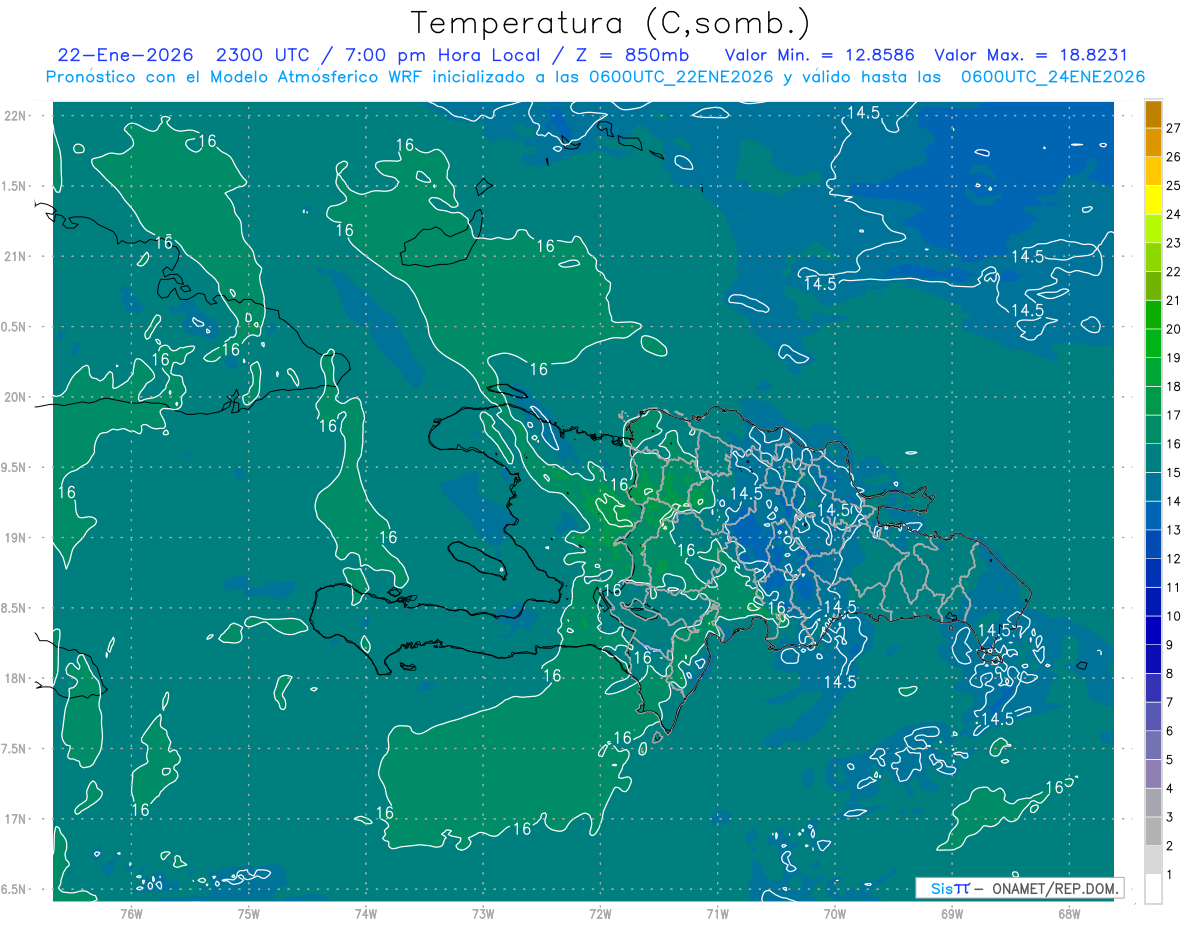Click color scale value '9'
The width and height of the screenshot is (1200, 927).
[x=1170, y=645]
